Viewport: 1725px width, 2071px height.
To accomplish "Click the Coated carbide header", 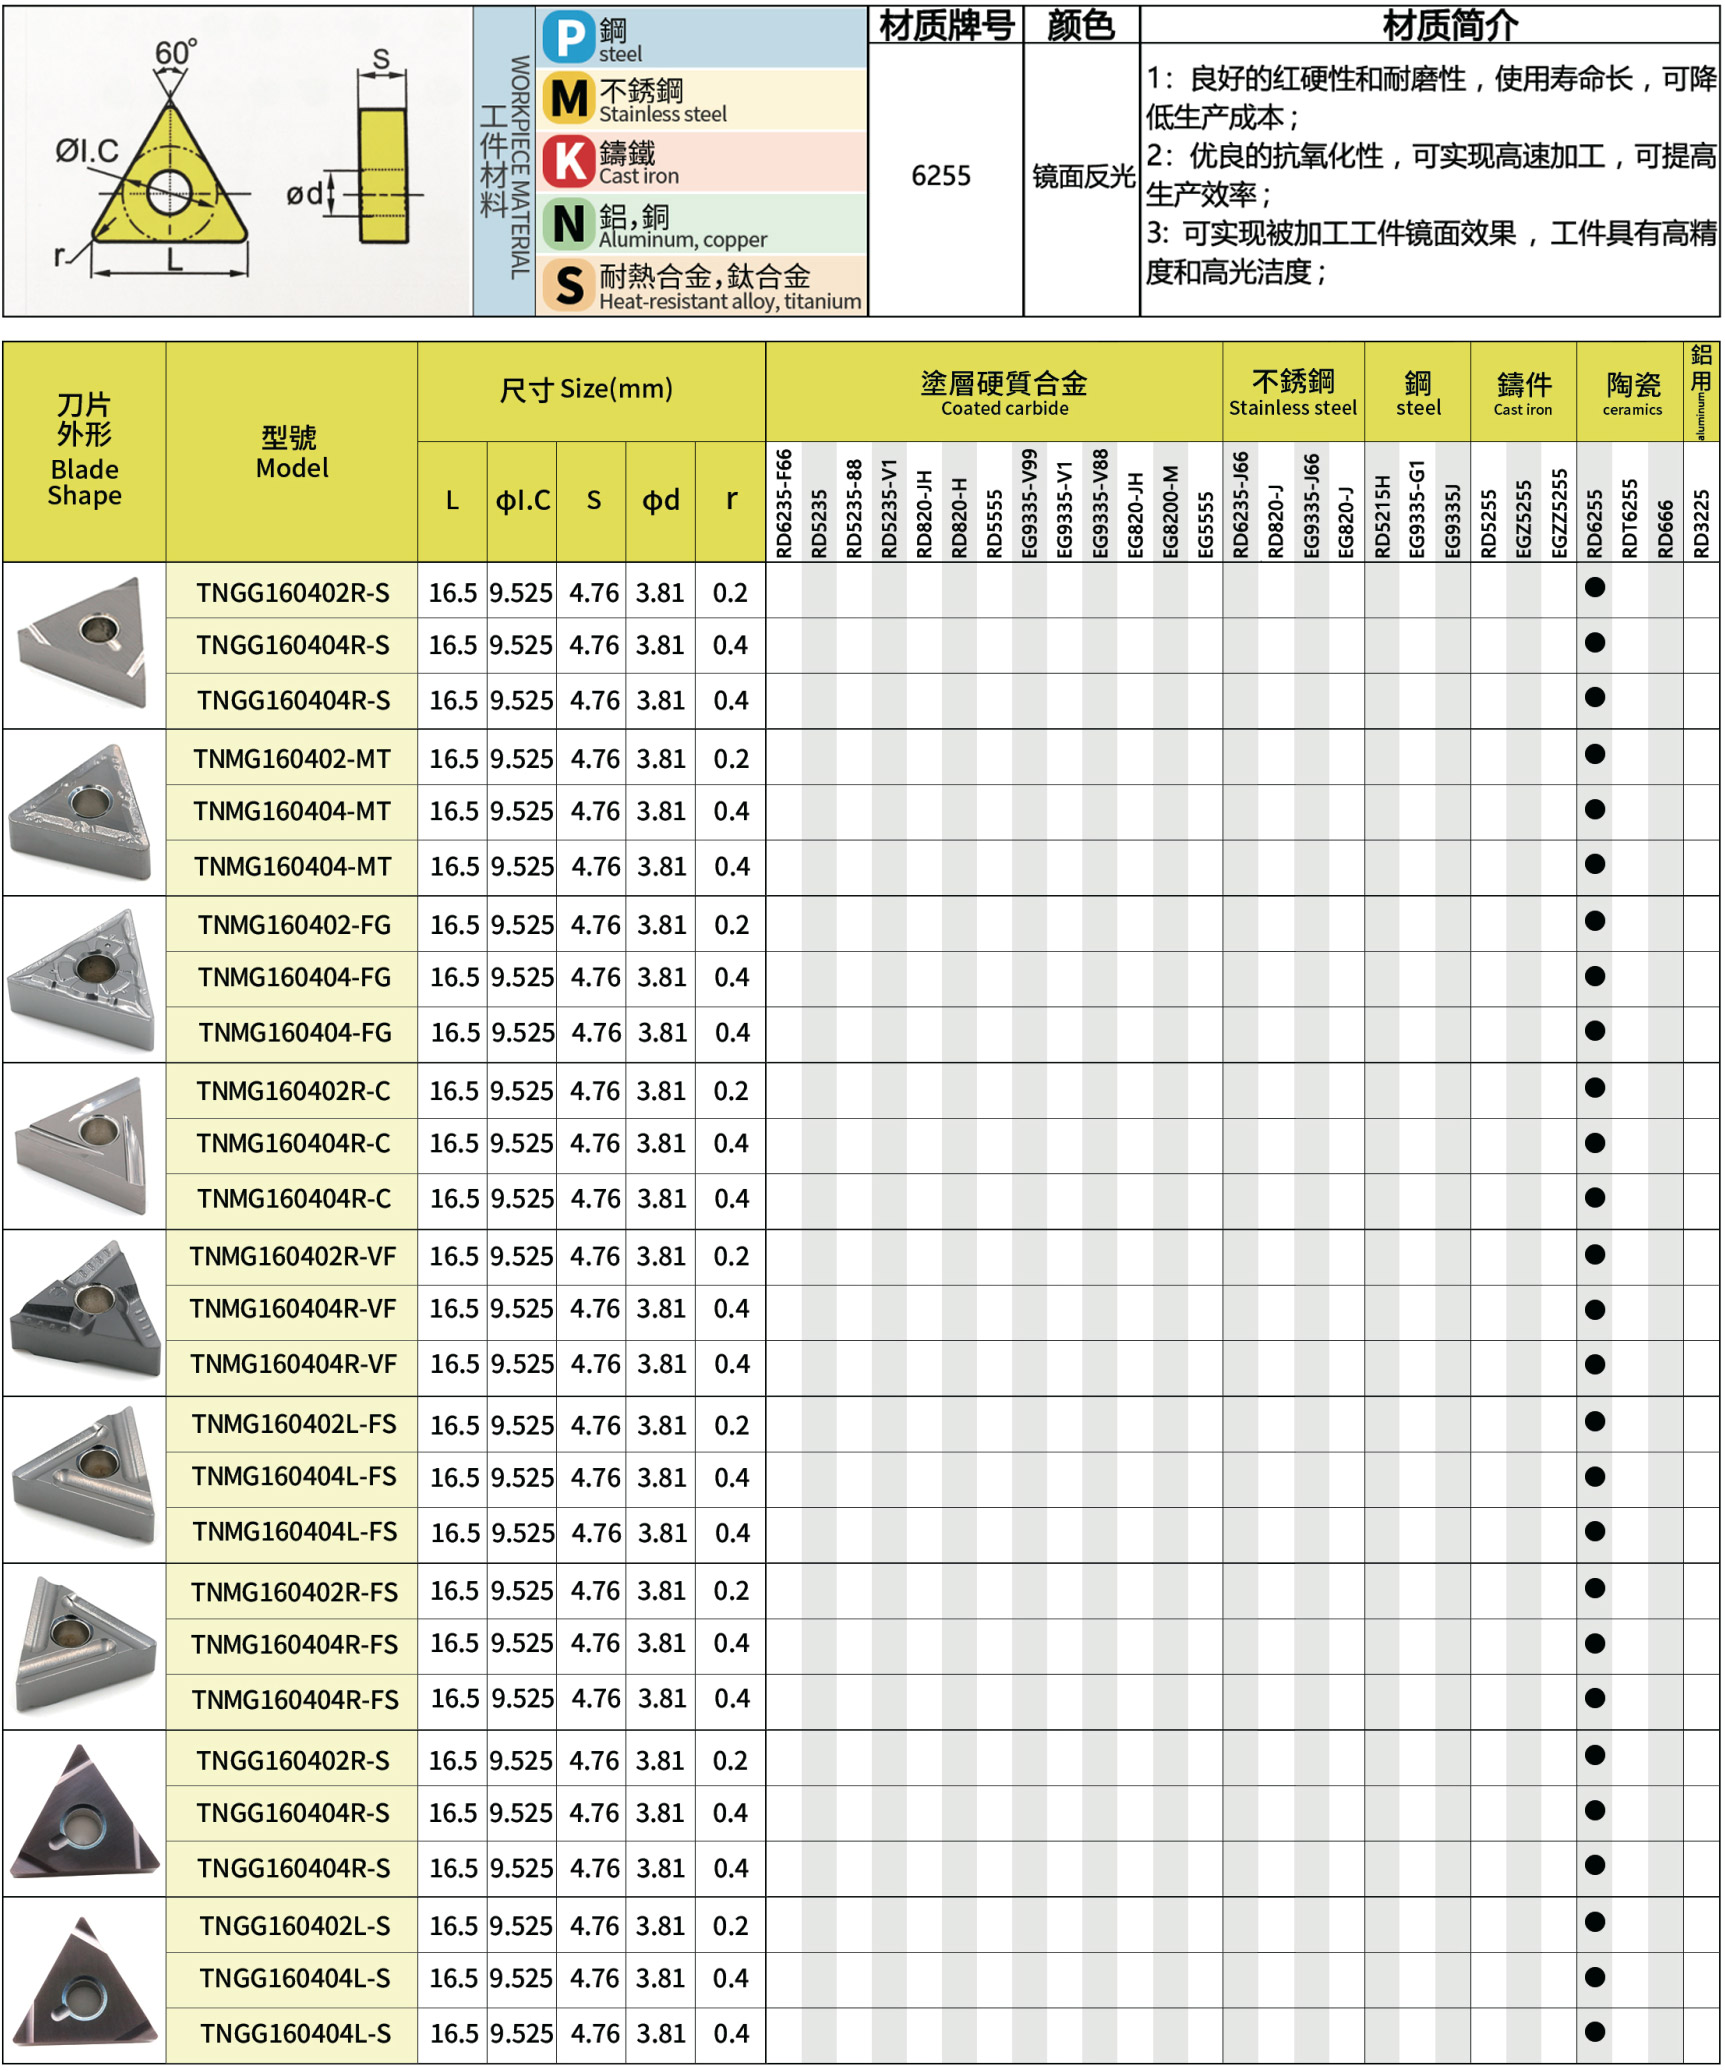I will click(1003, 392).
